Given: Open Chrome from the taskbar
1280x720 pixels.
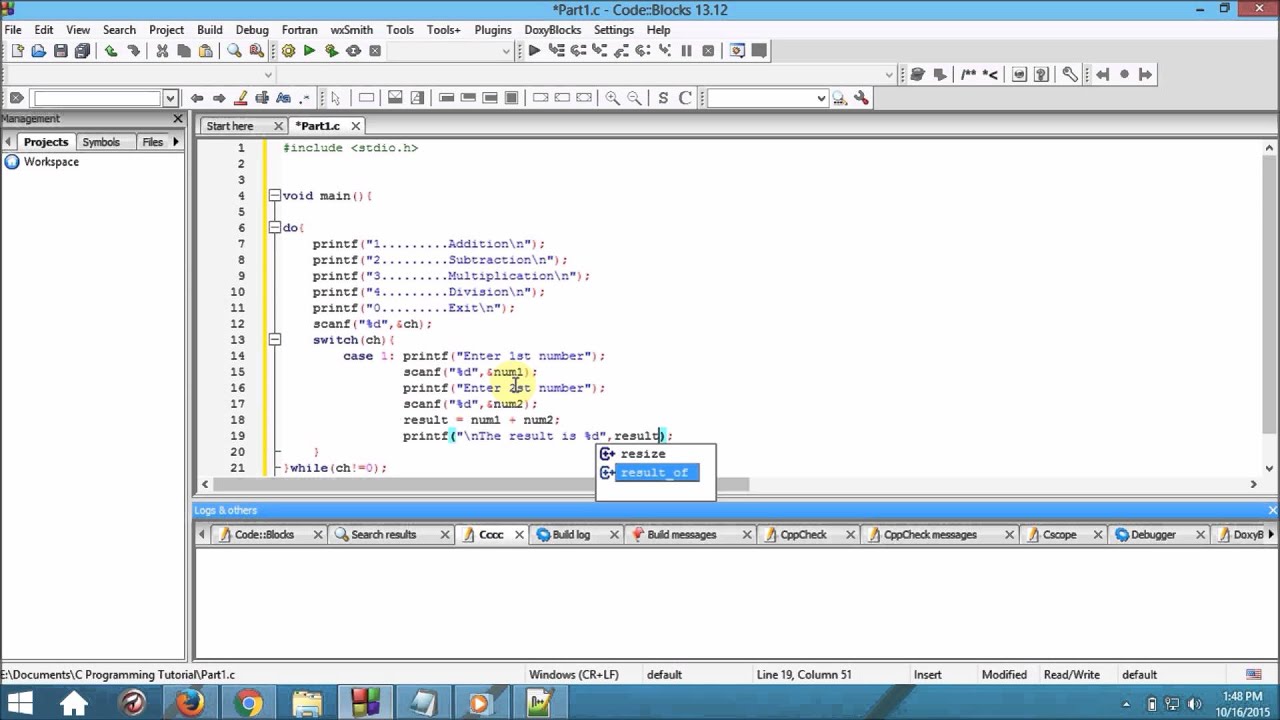Looking at the screenshot, I should [x=248, y=703].
